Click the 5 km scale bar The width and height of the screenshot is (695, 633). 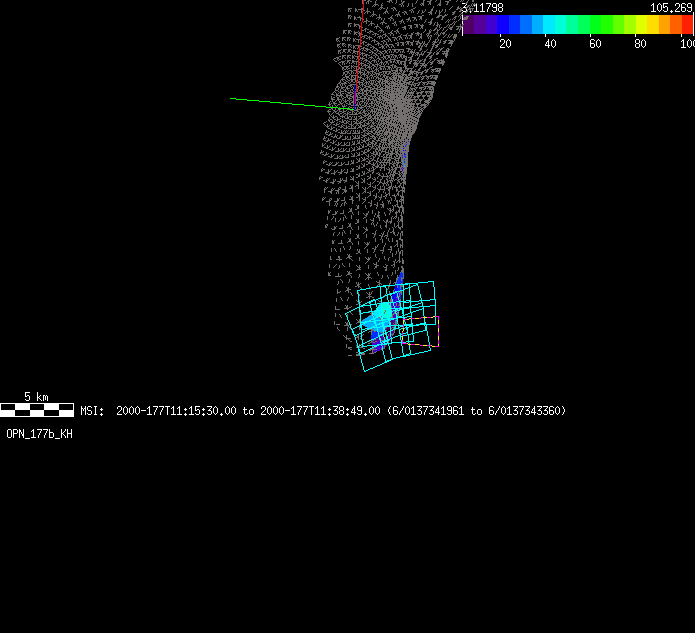37,409
